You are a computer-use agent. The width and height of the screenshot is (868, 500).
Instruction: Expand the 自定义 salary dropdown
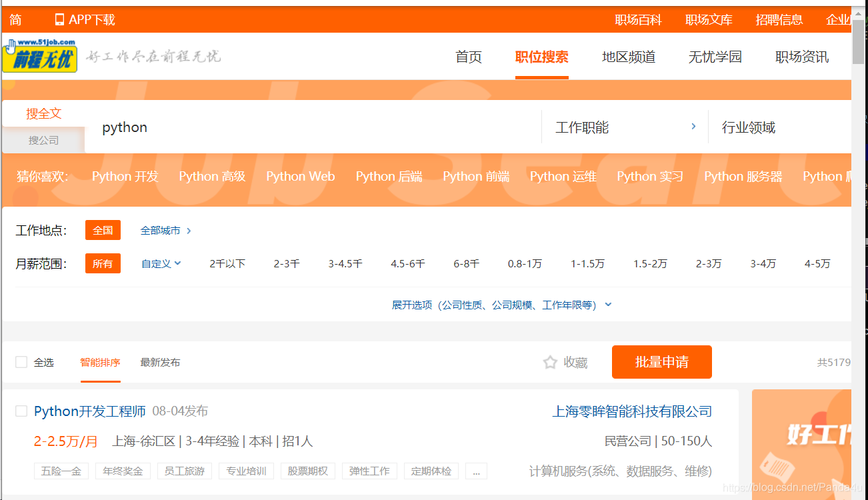[160, 264]
